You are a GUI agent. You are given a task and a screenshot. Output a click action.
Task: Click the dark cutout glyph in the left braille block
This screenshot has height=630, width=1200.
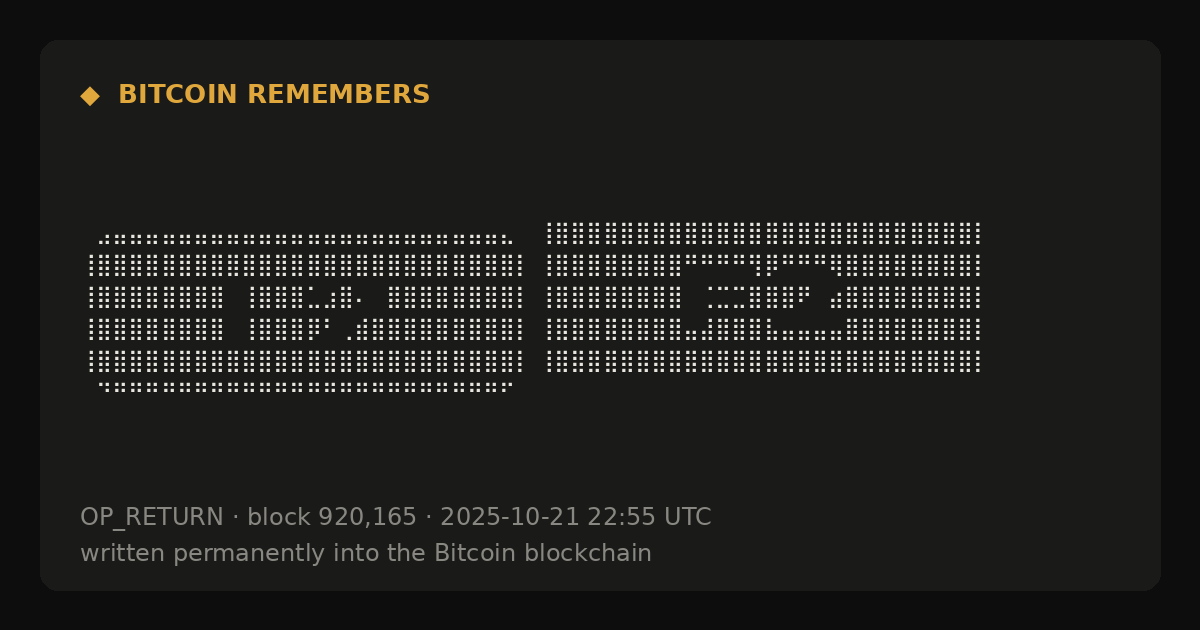[x=305, y=313]
